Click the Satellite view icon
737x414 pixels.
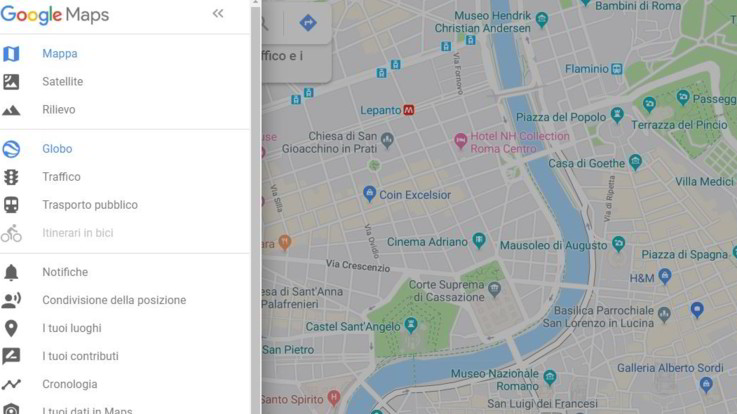click(11, 82)
